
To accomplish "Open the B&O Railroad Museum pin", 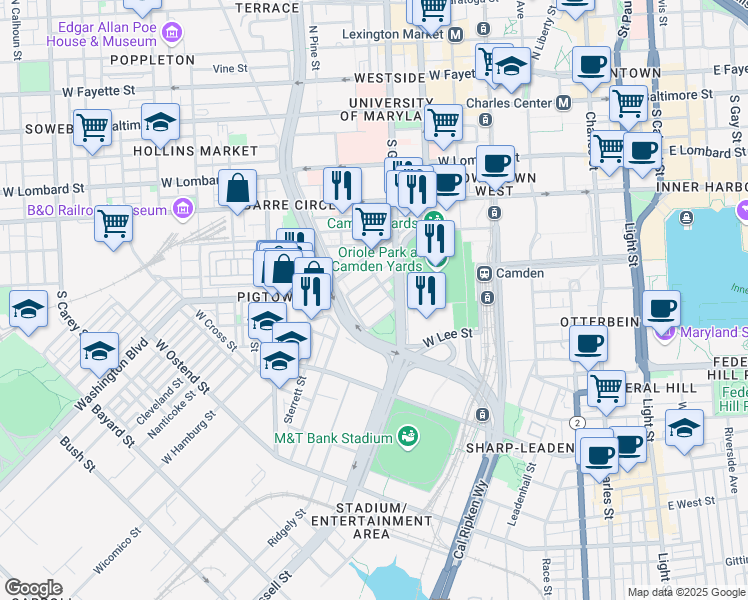I will click(182, 209).
